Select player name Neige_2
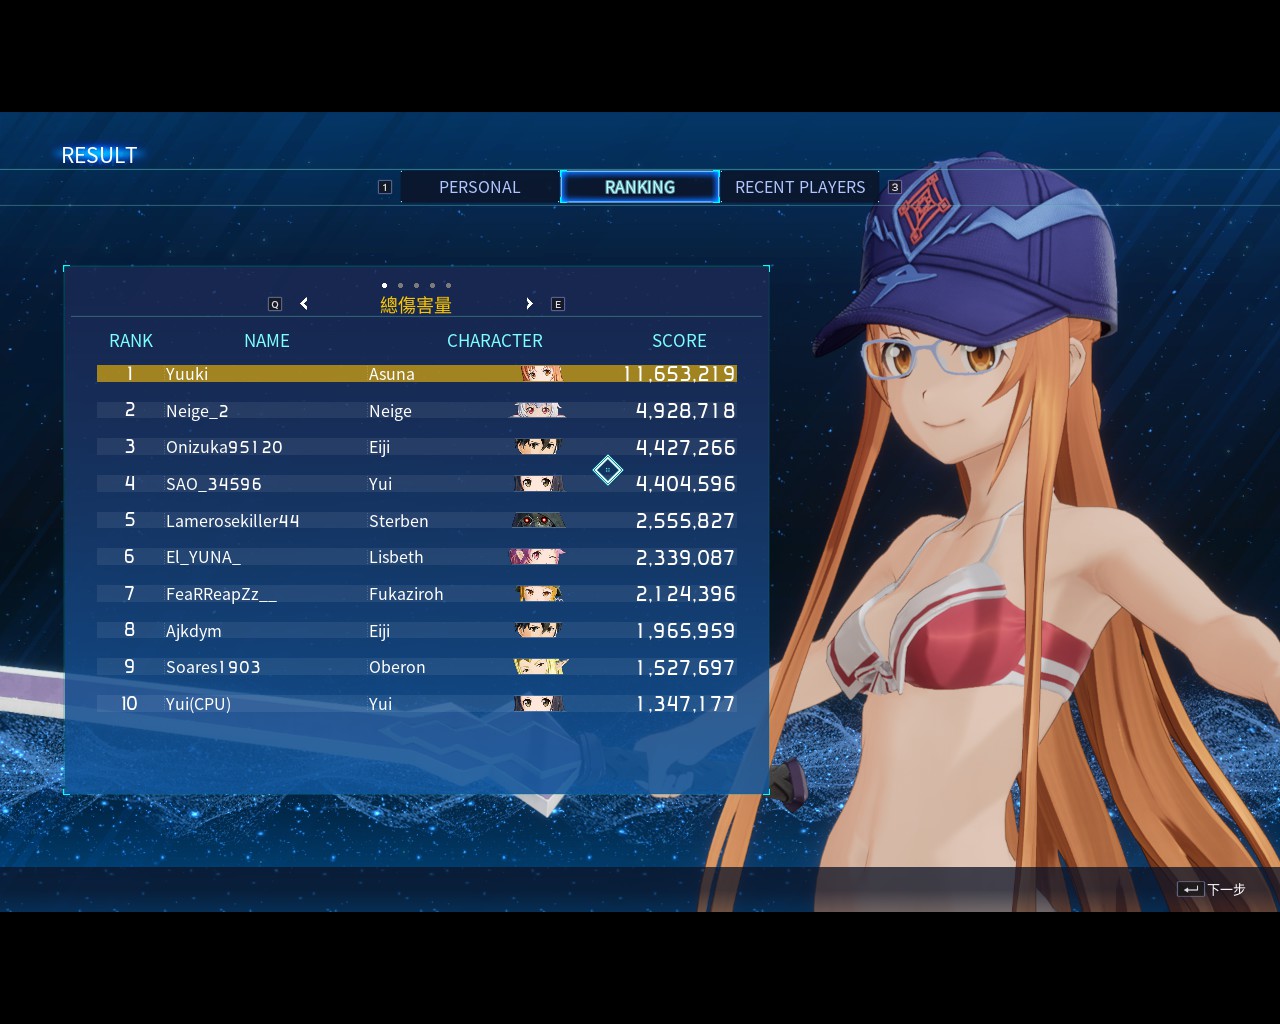Screen dimensions: 1280x1024 [x=197, y=411]
